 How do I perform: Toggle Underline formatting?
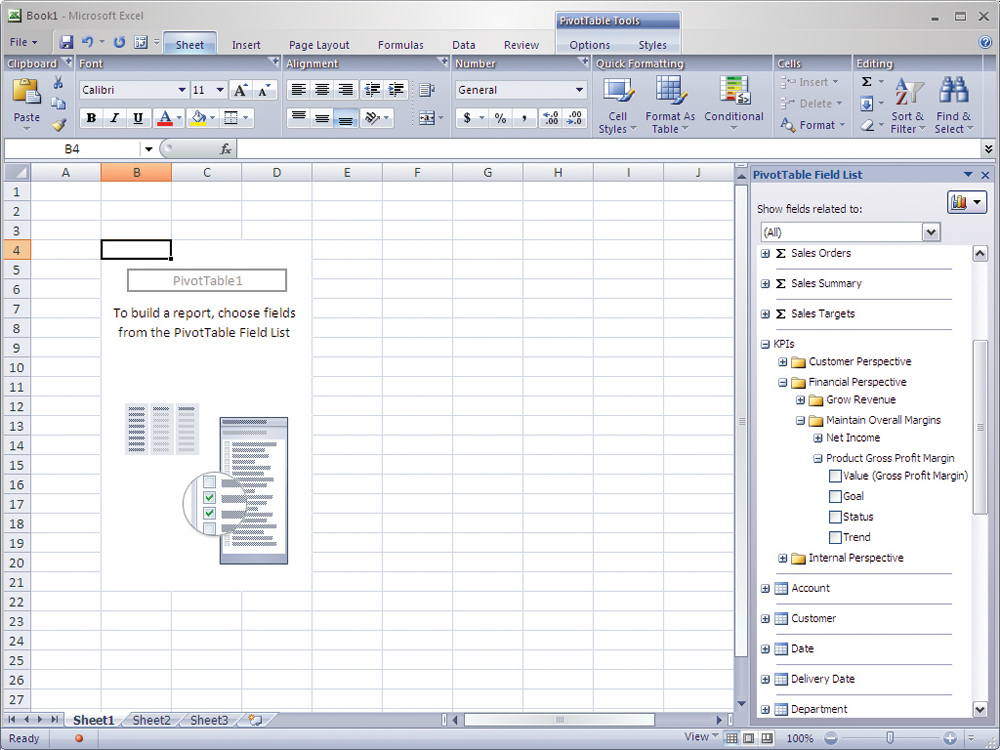tap(138, 118)
